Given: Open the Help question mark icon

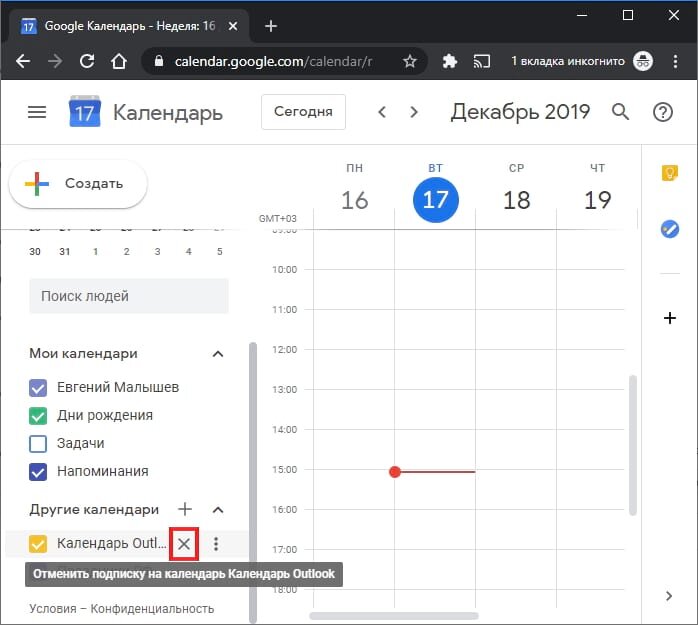Looking at the screenshot, I should click(663, 112).
